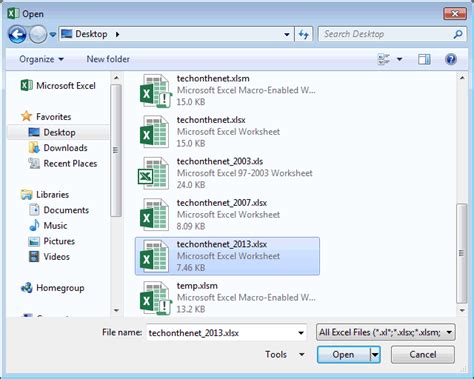Click the Forward navigation arrow
This screenshot has width=474, height=379.
[x=38, y=34]
